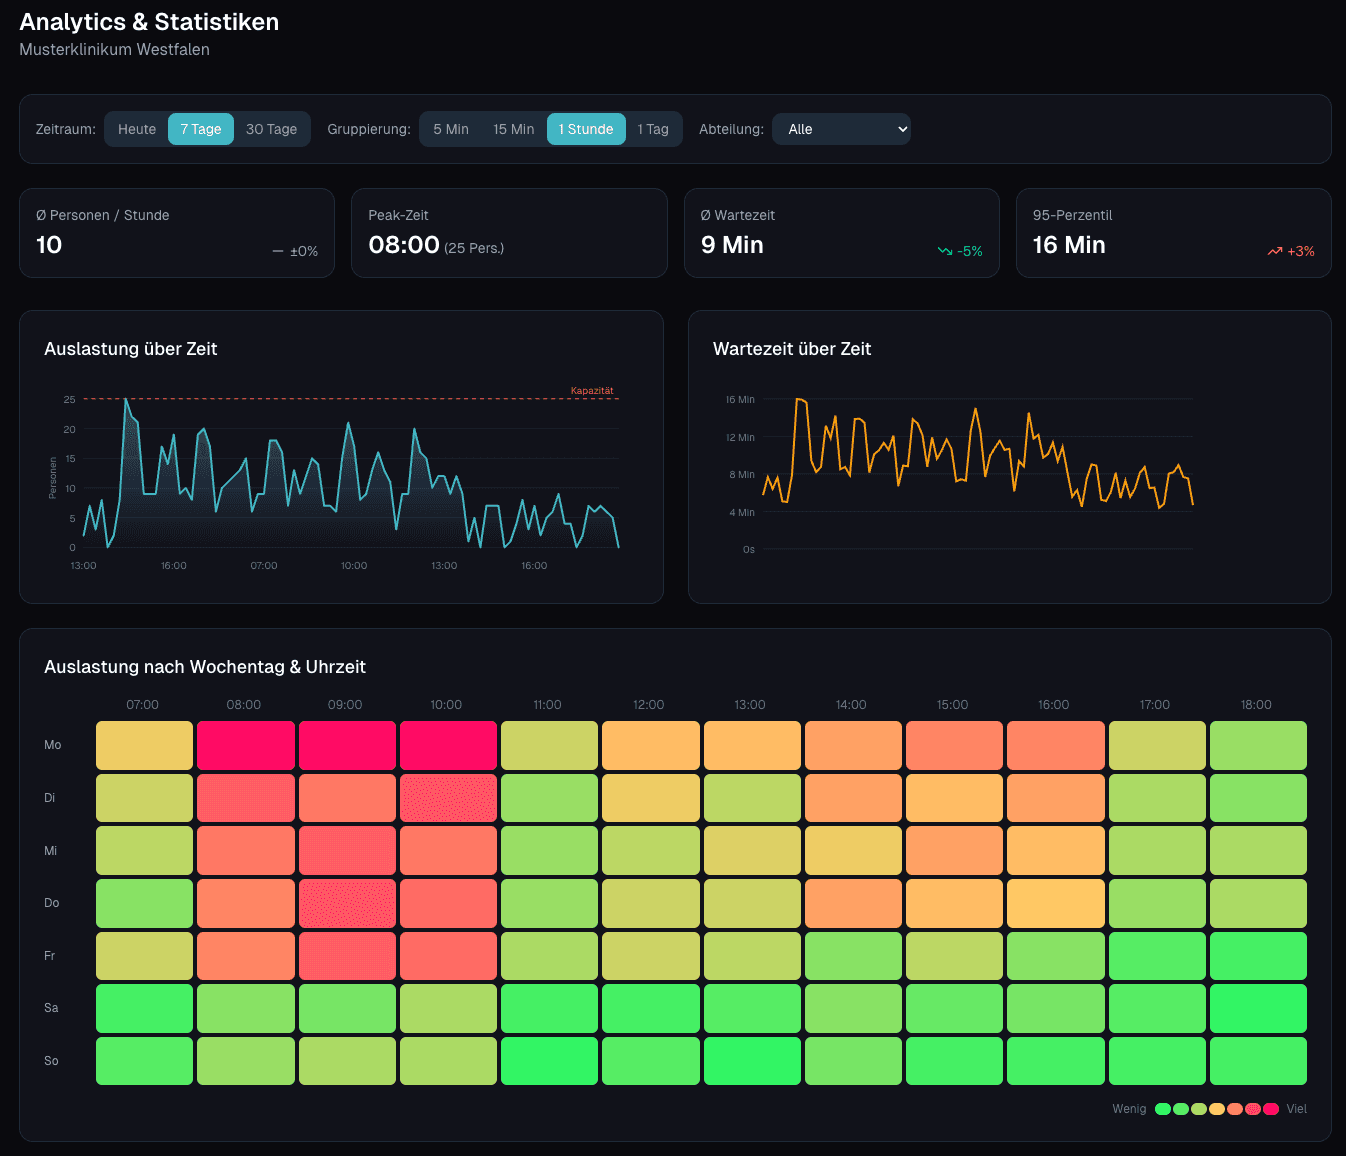The width and height of the screenshot is (1346, 1156).
Task: Select "30 Tage" as Zeitraum
Action: [271, 129]
